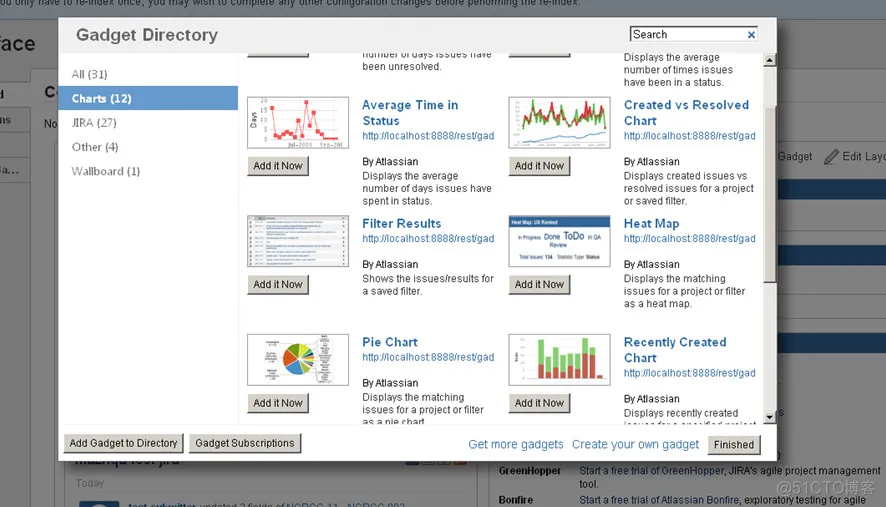This screenshot has height=507, width=886.
Task: Clear the gadget search with the X icon
Action: 751,34
